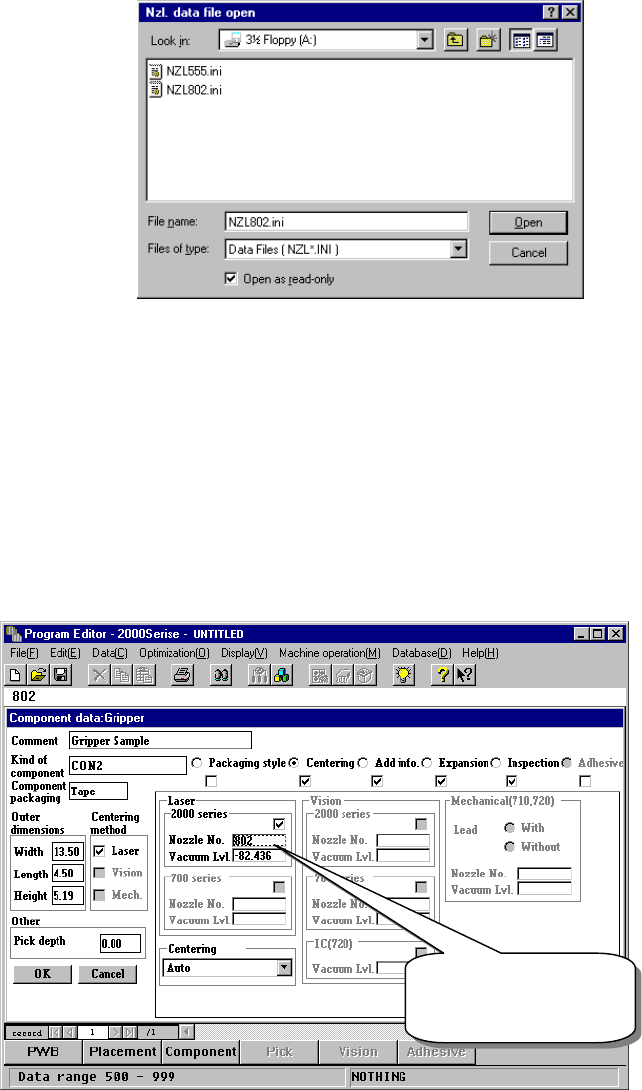
Task: Click the Laser 2000 series Nozzle No. field
Action: [259, 840]
